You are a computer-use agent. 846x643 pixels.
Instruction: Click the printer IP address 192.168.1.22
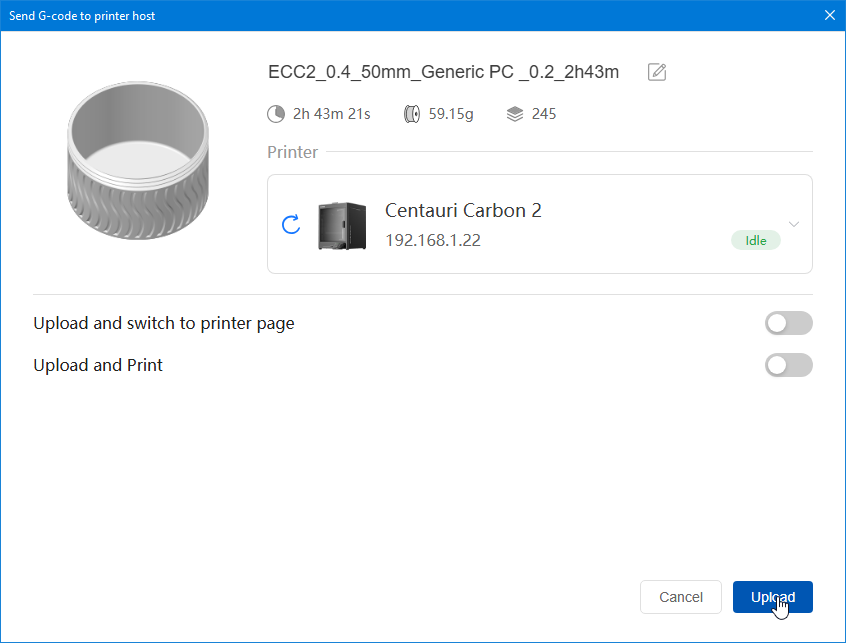(433, 241)
